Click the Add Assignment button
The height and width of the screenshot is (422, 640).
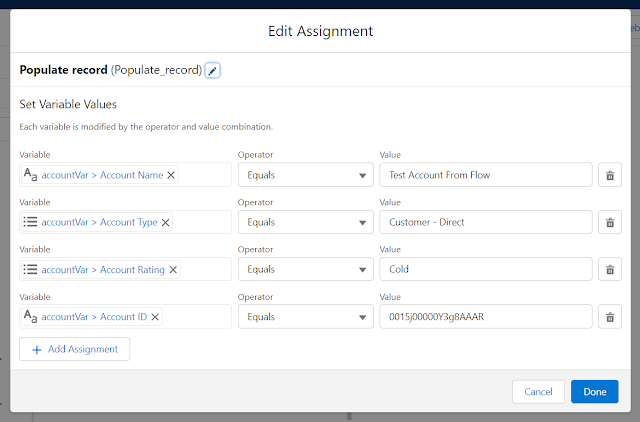(75, 349)
